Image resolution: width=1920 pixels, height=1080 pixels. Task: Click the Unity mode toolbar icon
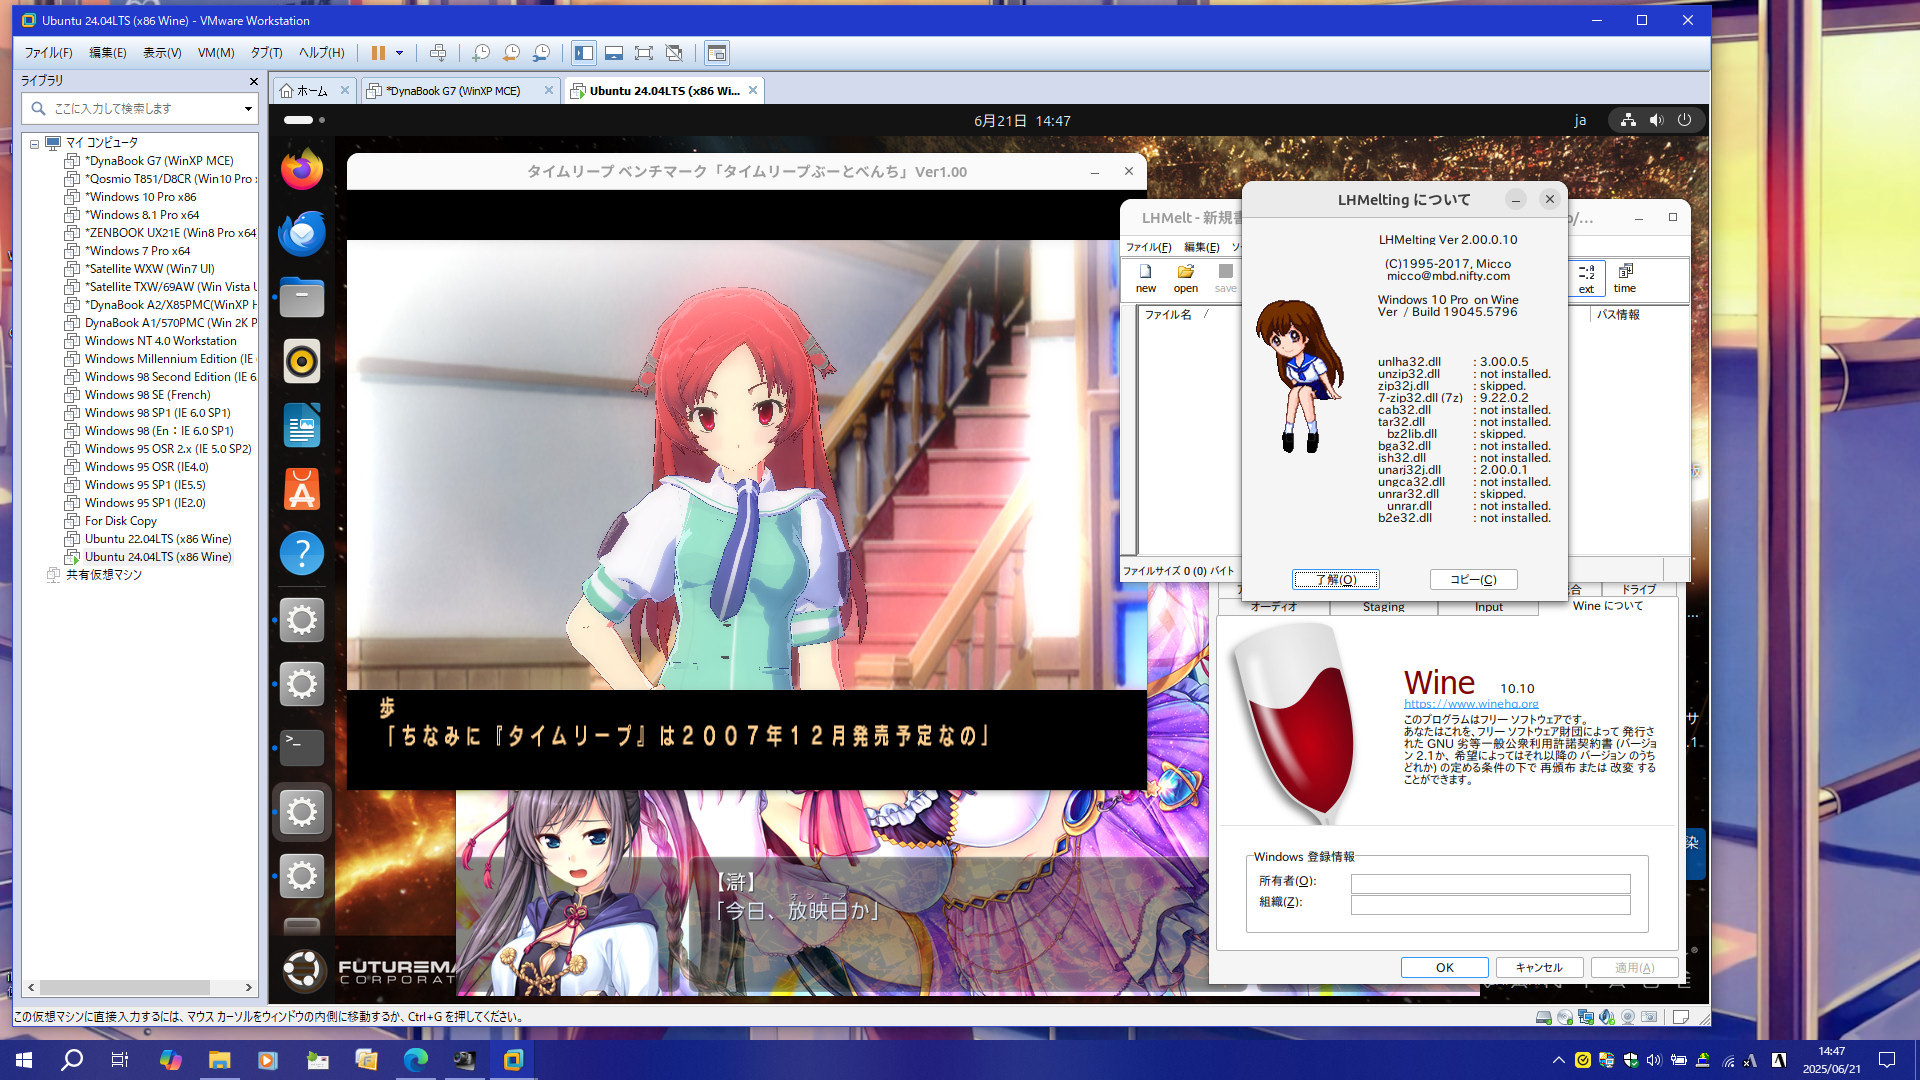674,53
